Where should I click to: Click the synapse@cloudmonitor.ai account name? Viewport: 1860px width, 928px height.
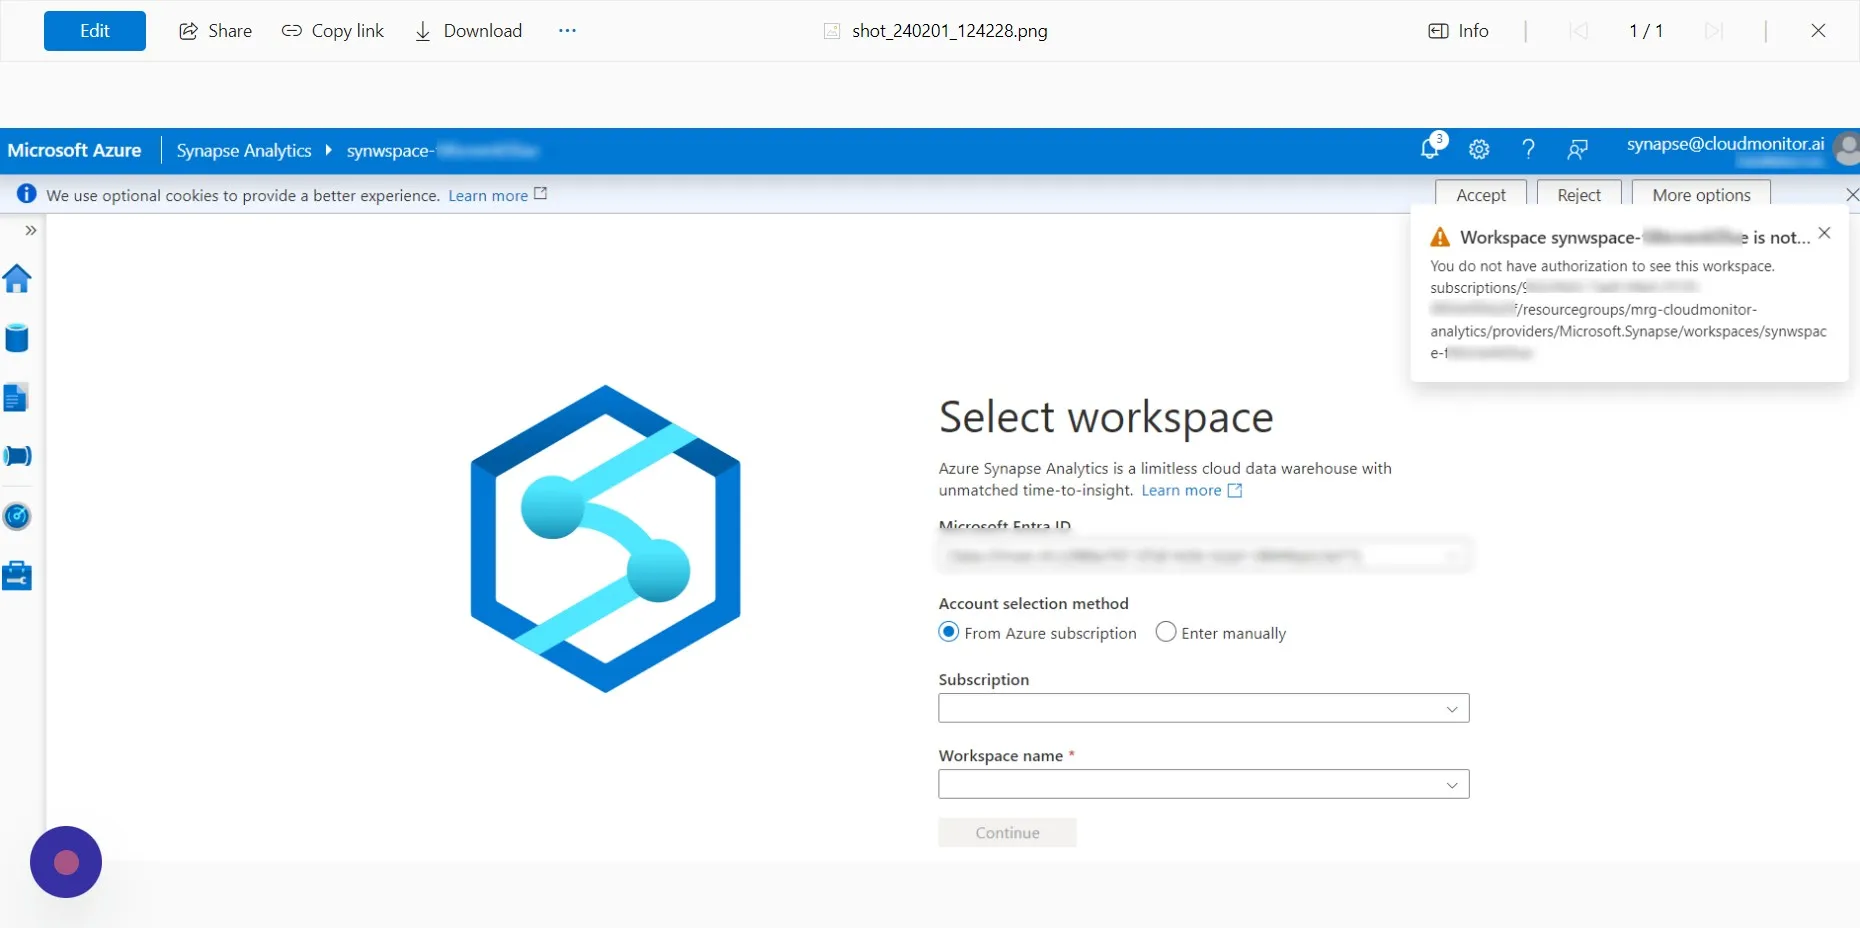[x=1725, y=143]
